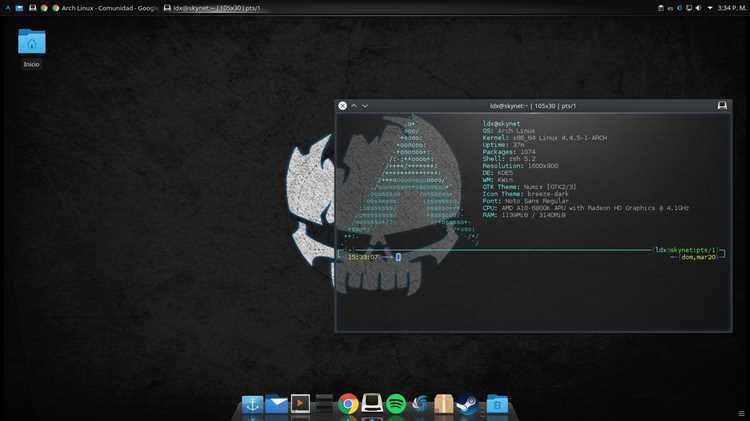Viewport: 750px width, 421px height.
Task: Click the upward chevron in terminal title bar
Action: [354, 106]
